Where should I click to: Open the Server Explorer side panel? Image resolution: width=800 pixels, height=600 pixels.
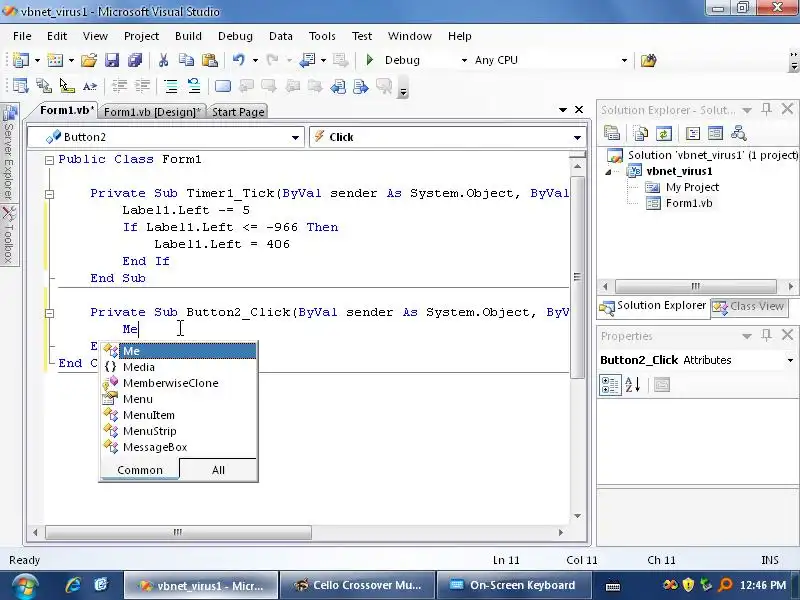(x=9, y=153)
